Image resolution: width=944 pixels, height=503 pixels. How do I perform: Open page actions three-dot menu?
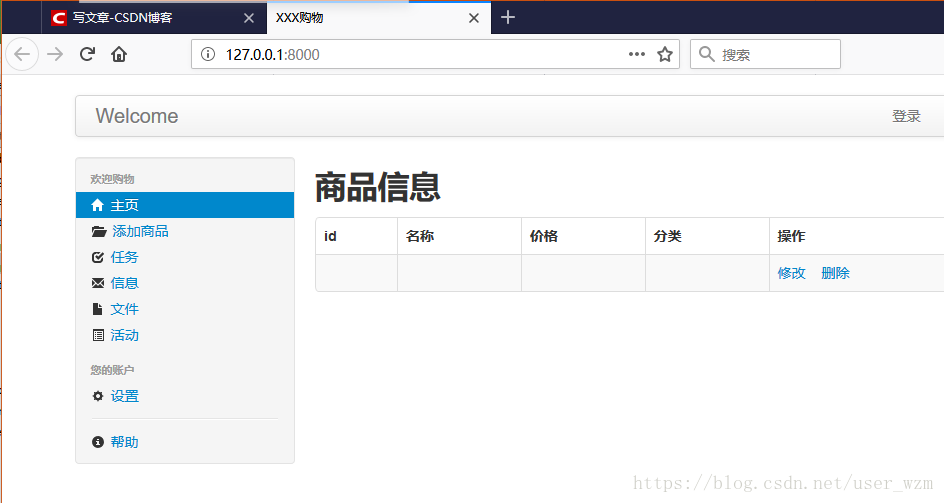tap(637, 54)
